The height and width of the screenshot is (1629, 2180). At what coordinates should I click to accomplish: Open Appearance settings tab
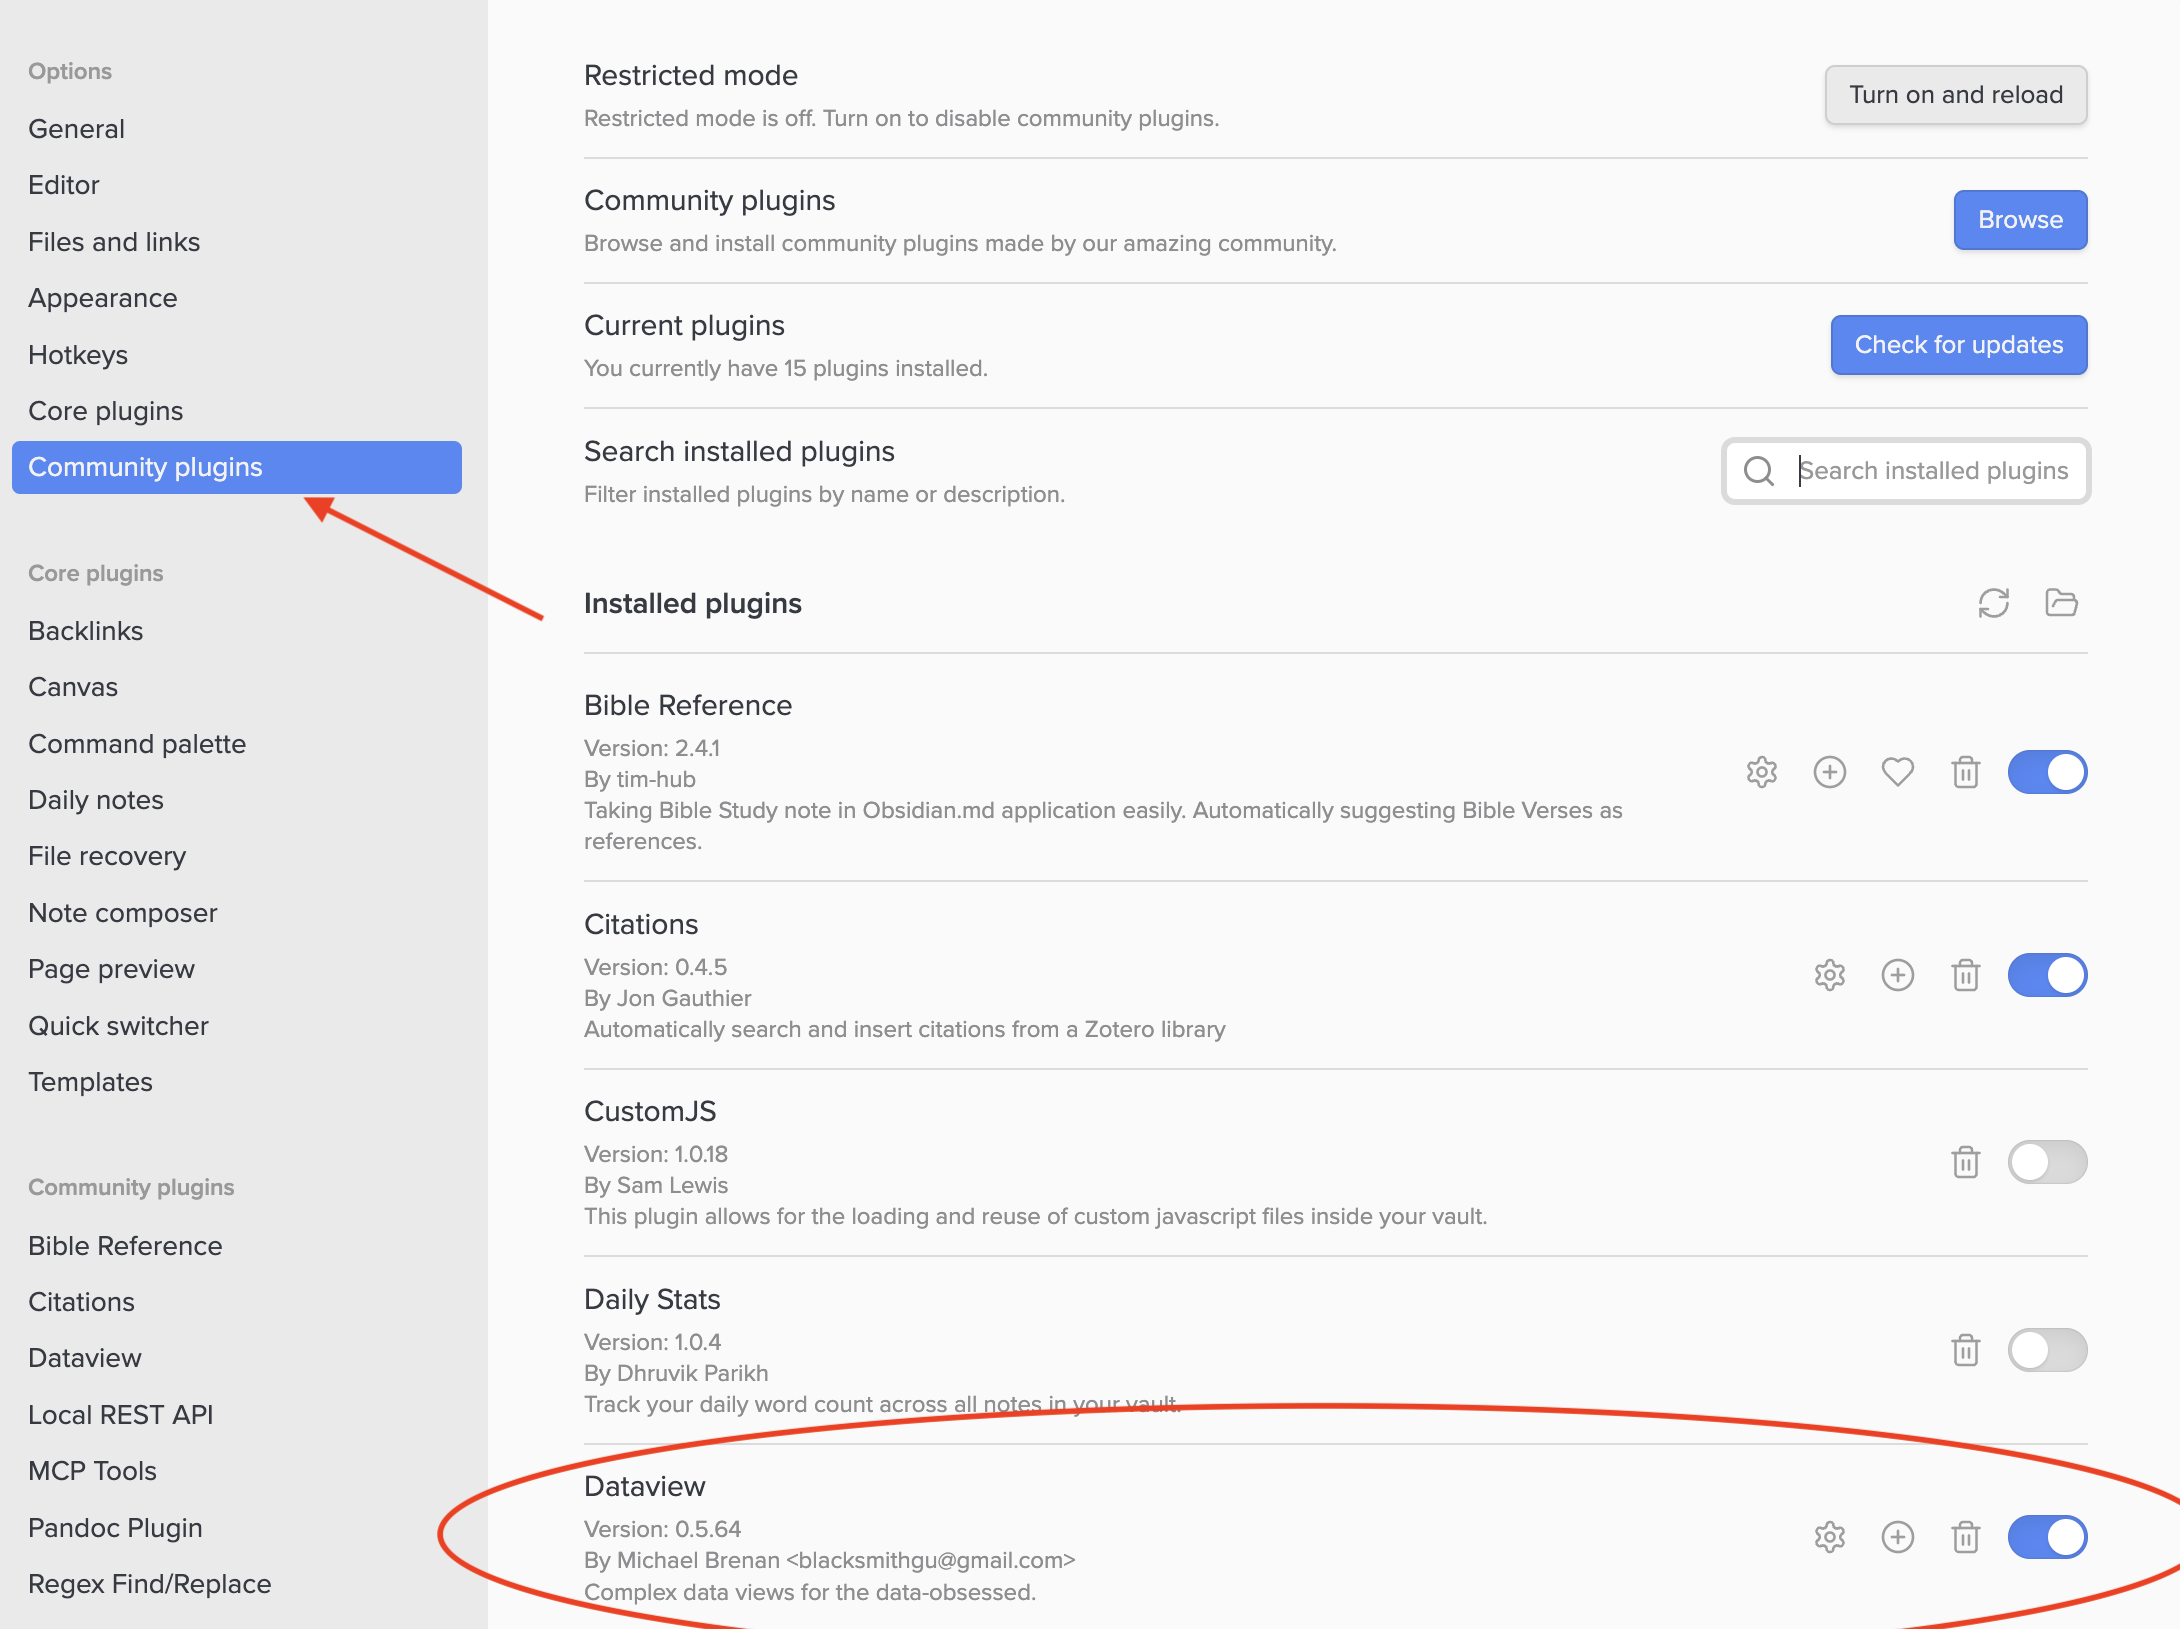(236, 298)
